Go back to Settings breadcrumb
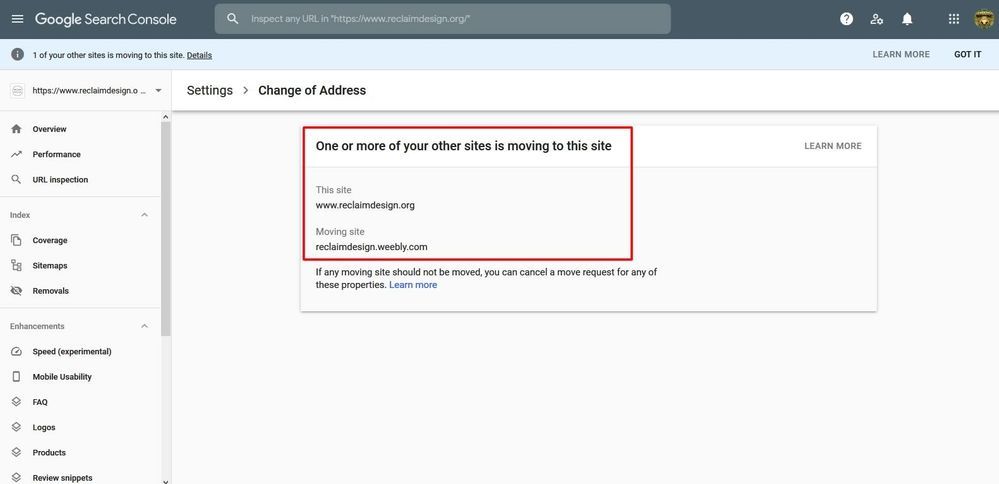 point(210,90)
